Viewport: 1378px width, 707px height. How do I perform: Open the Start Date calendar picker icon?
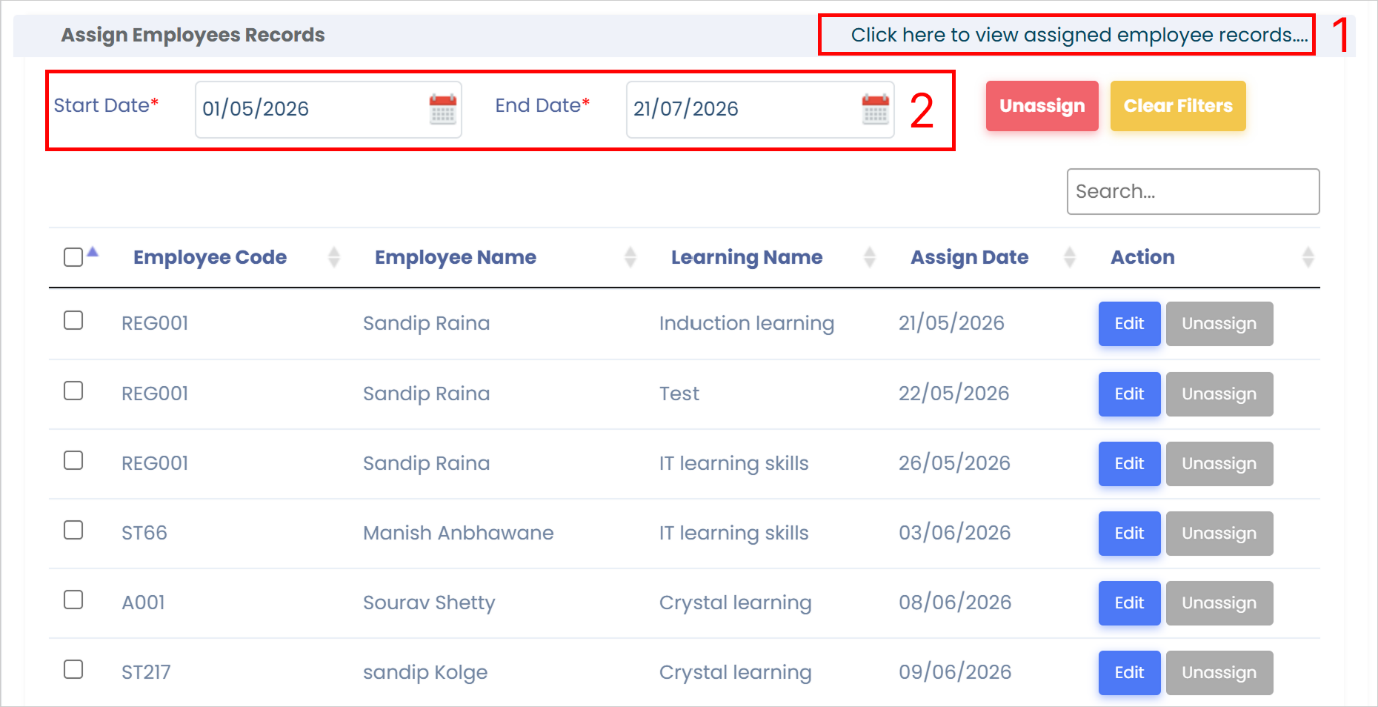[443, 109]
